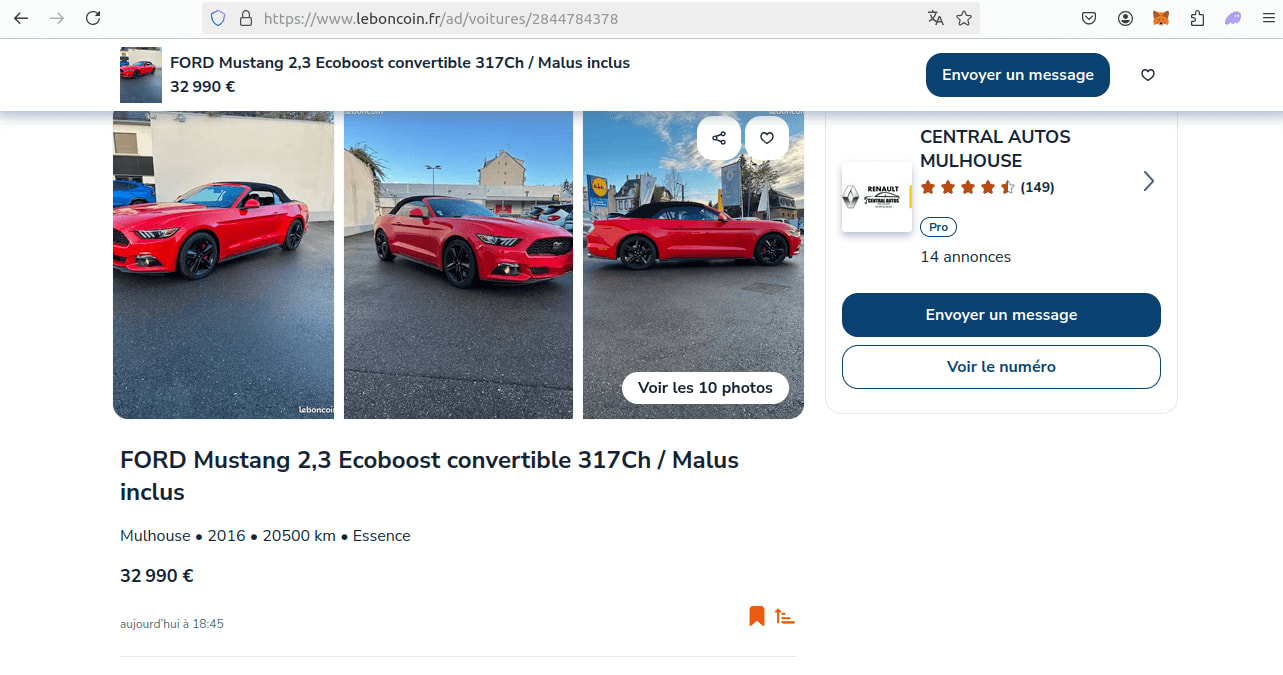Focus the URL address bar
The image size is (1283, 675).
pos(590,18)
